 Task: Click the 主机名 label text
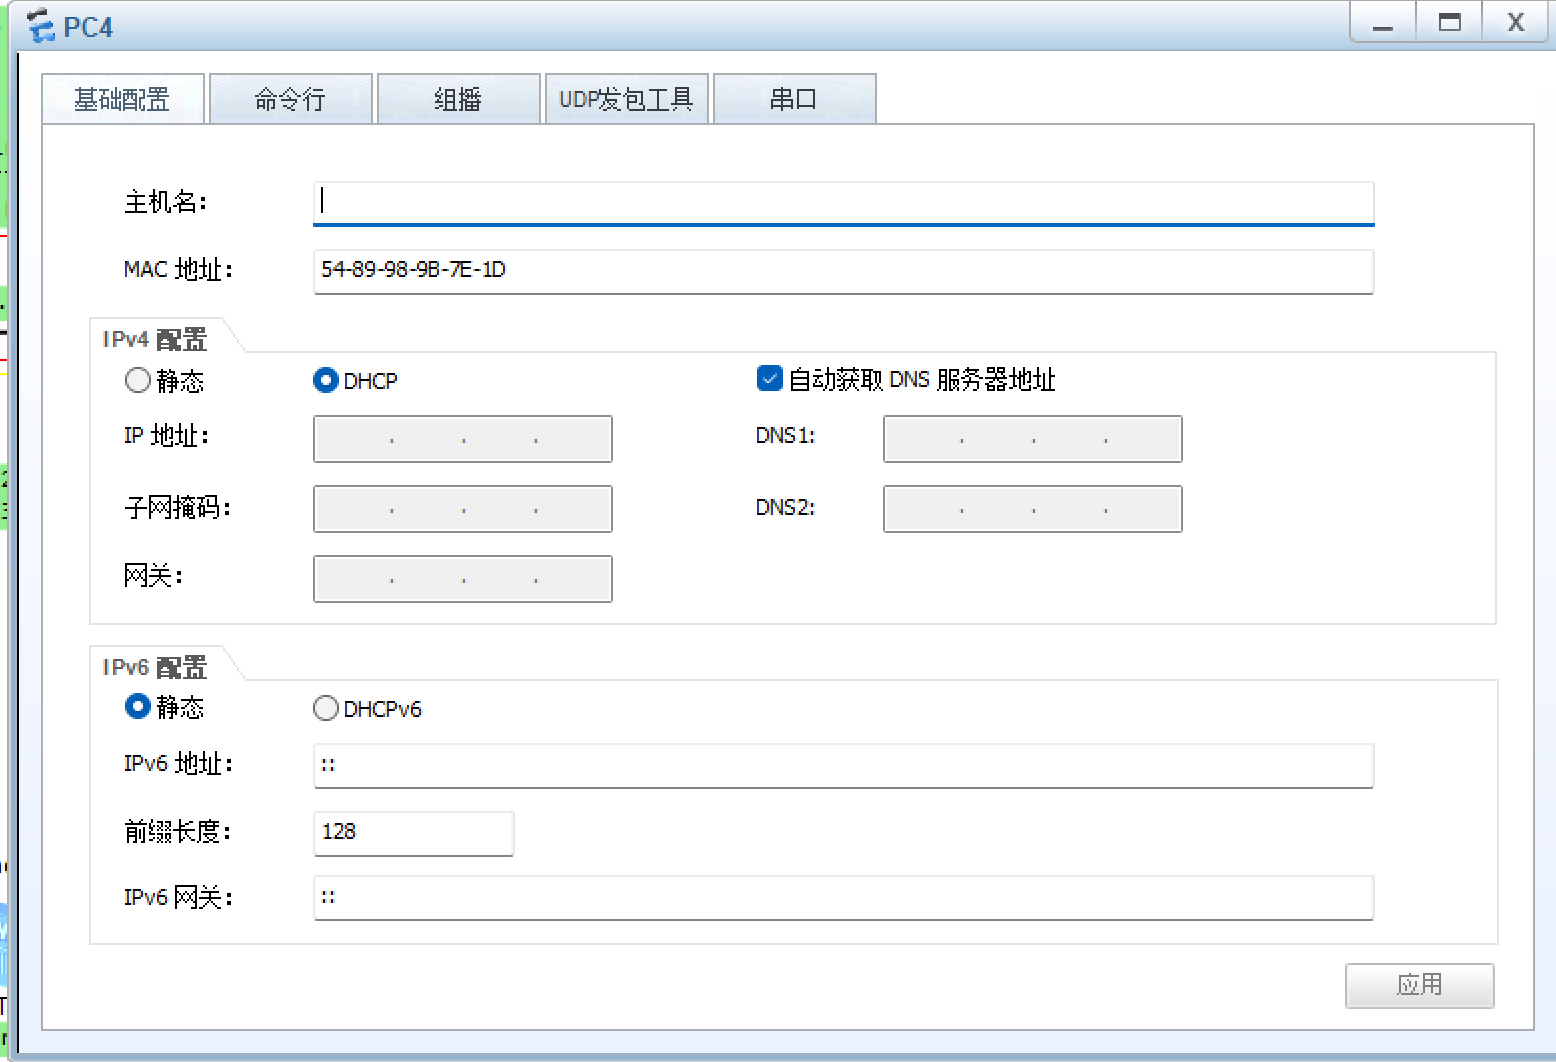coord(165,202)
